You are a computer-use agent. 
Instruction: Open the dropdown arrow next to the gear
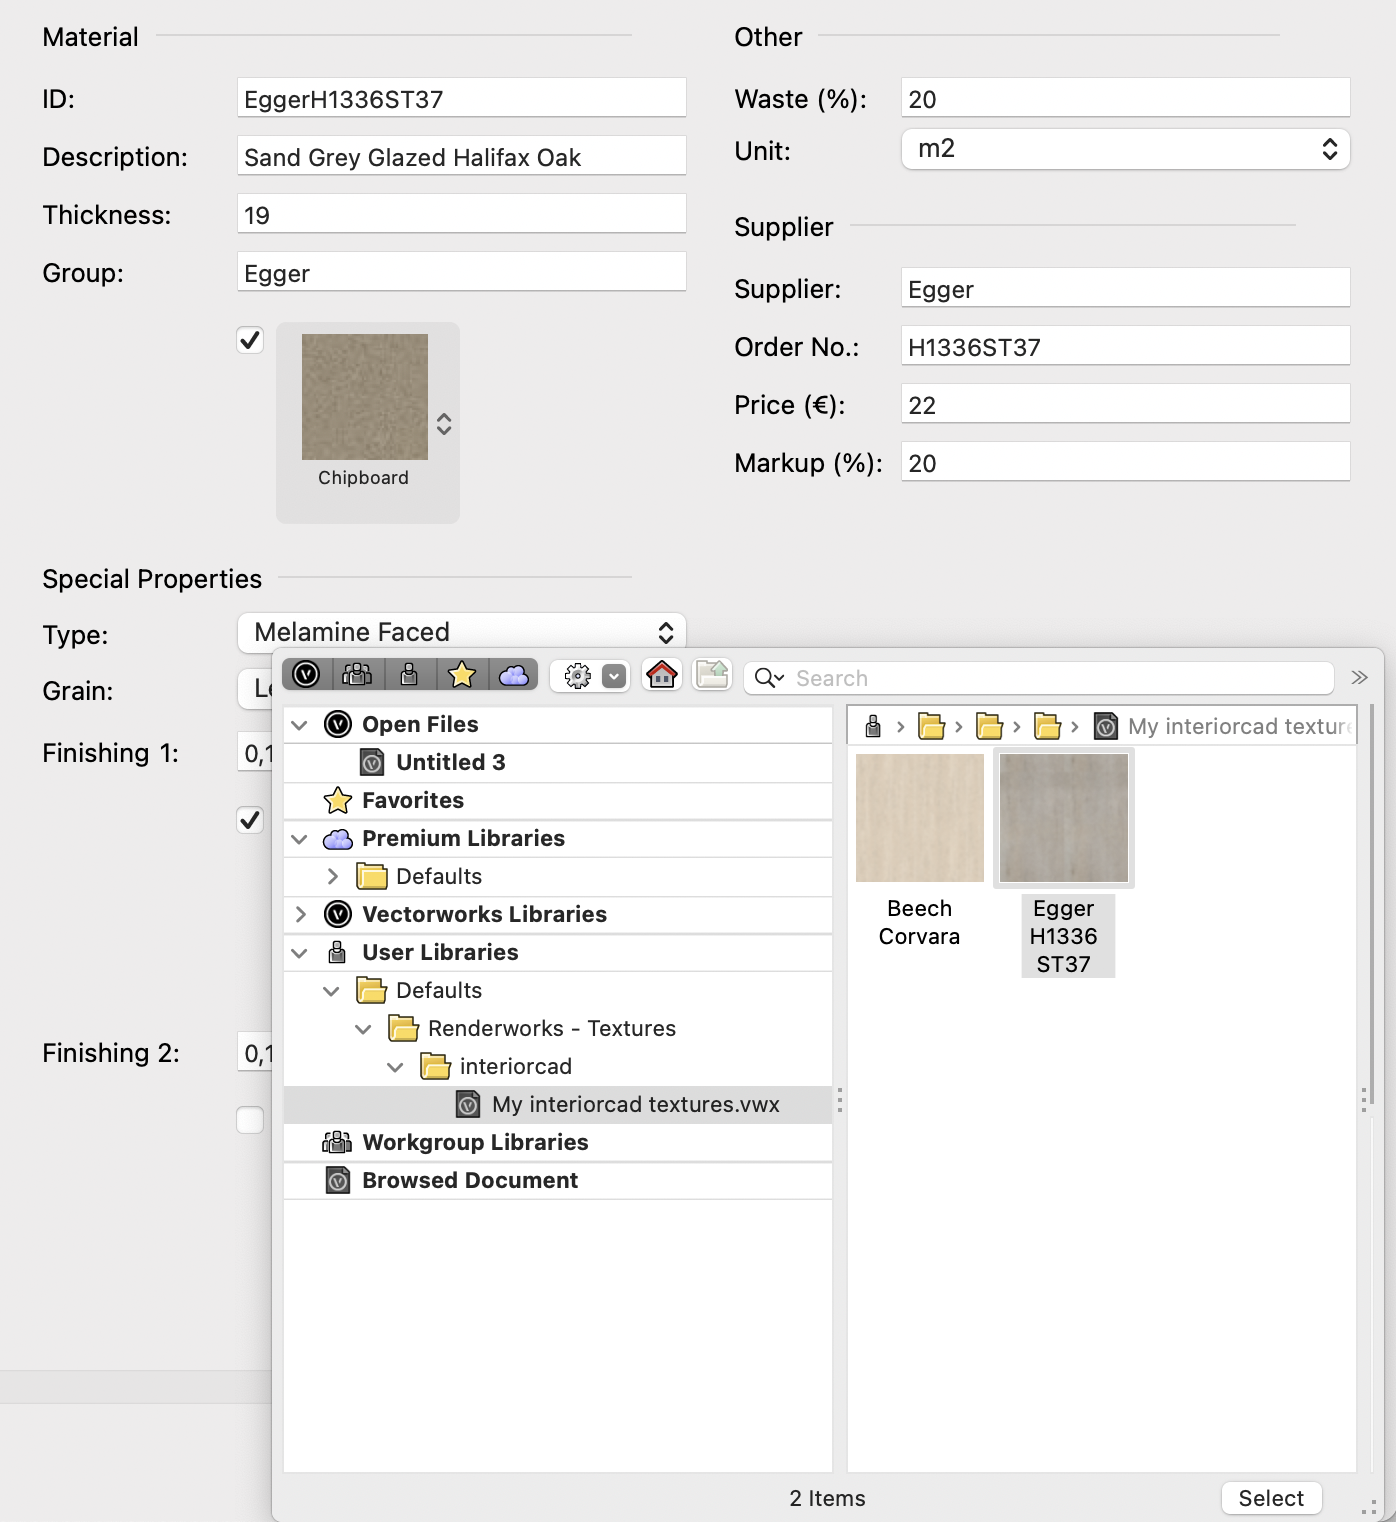(x=615, y=677)
